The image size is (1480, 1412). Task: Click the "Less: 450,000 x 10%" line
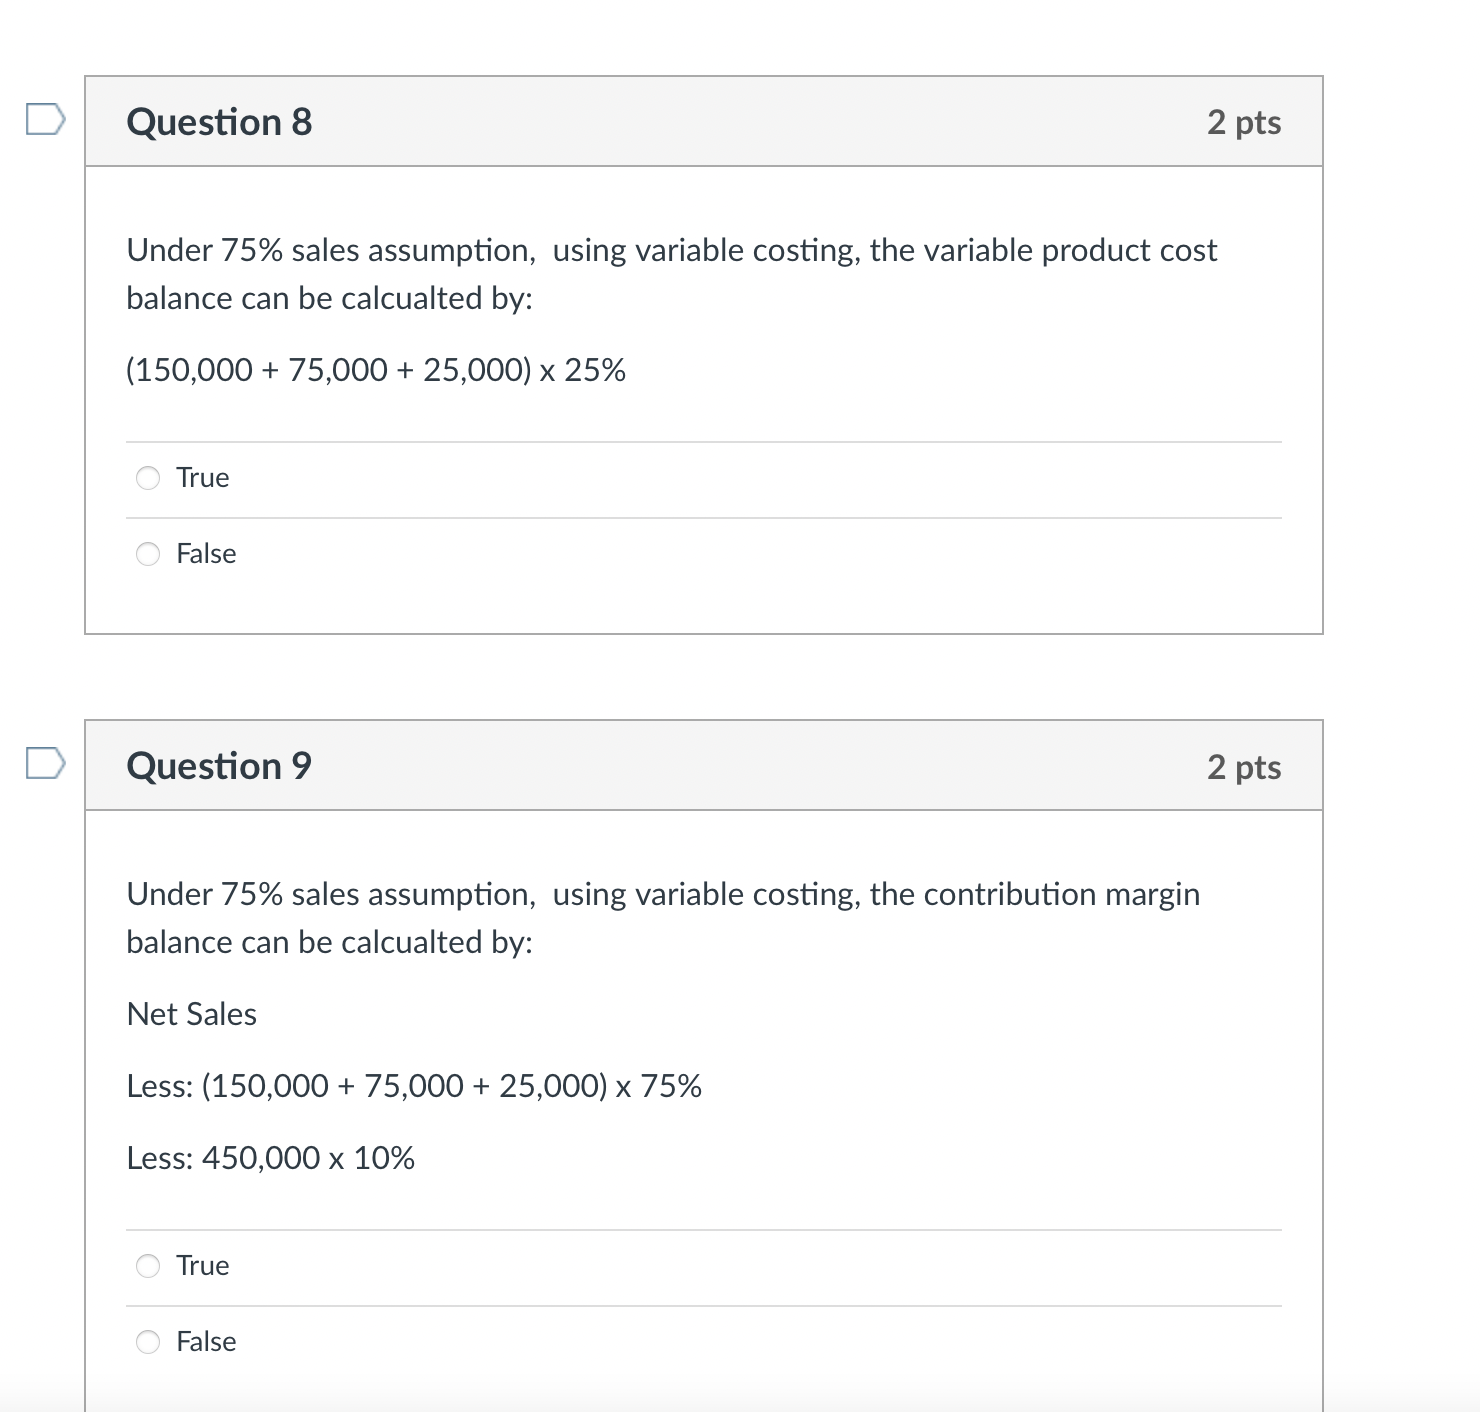[270, 1158]
